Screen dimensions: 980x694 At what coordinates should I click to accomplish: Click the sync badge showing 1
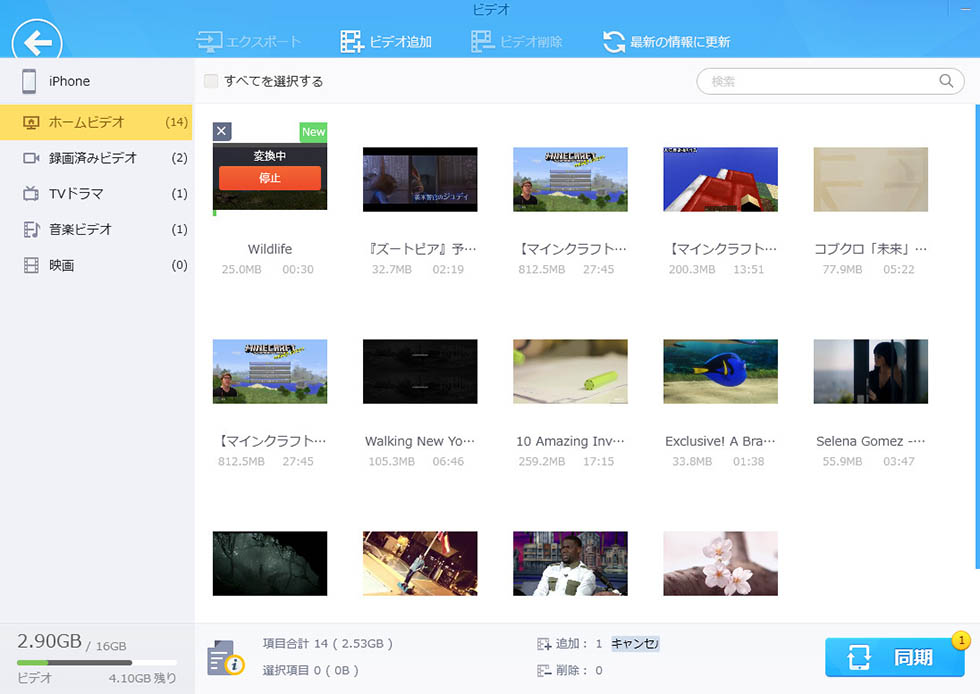(x=961, y=640)
